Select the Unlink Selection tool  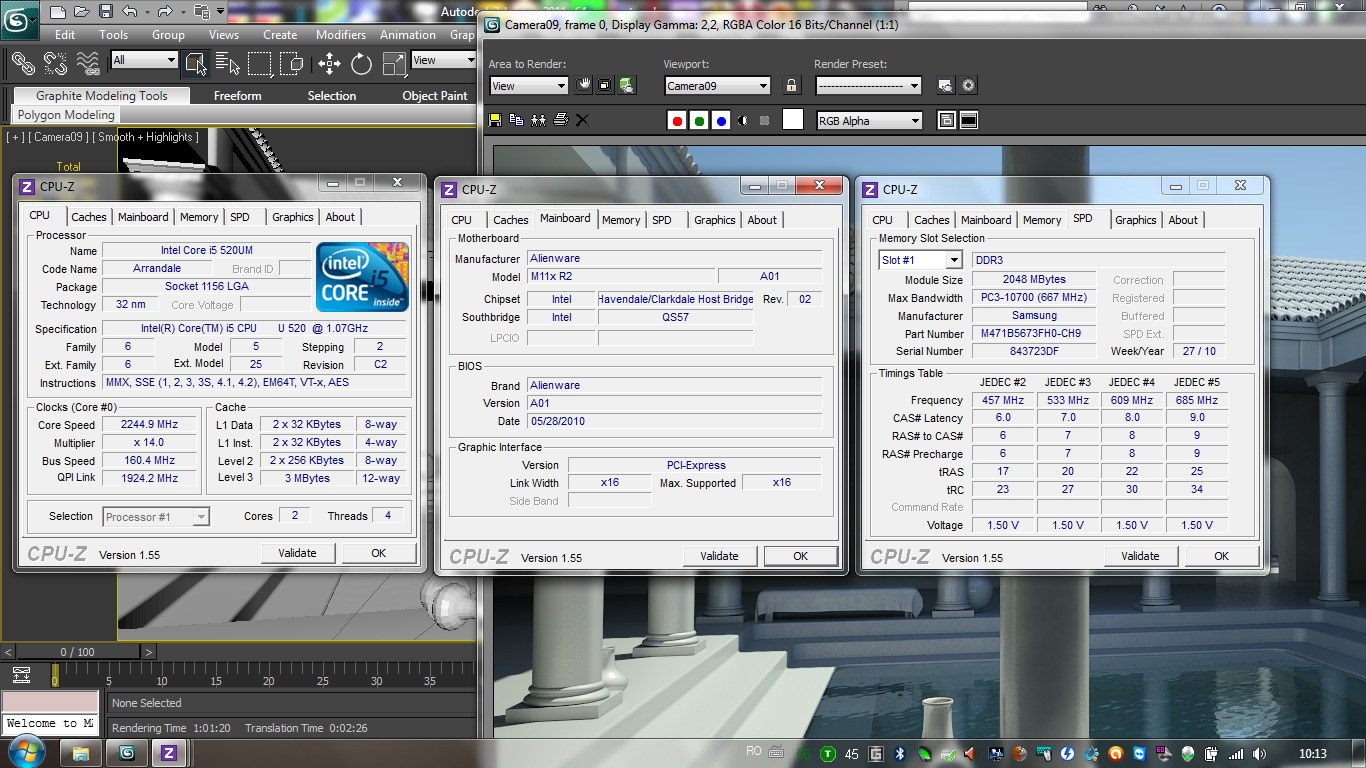(55, 64)
